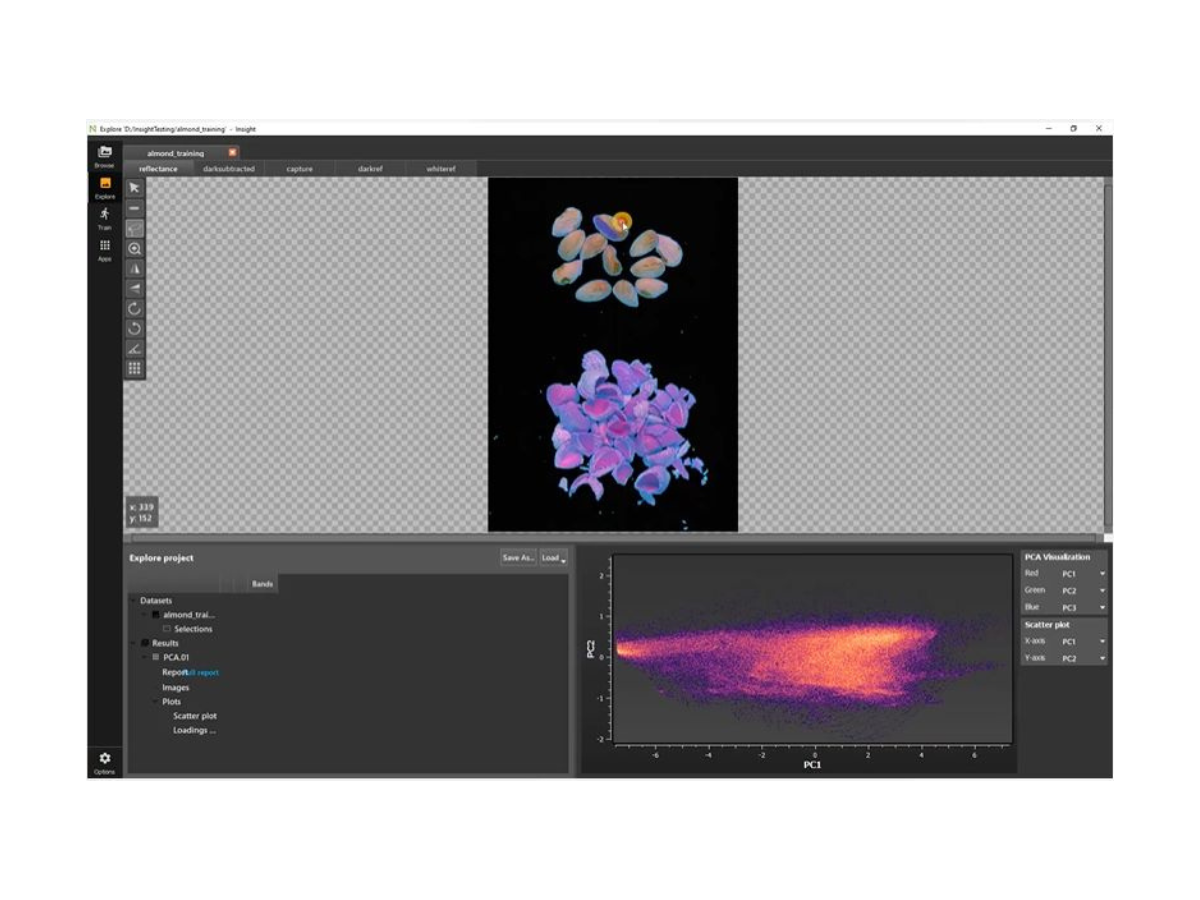Toggle the almond_trai dataset visibility box

click(x=155, y=614)
